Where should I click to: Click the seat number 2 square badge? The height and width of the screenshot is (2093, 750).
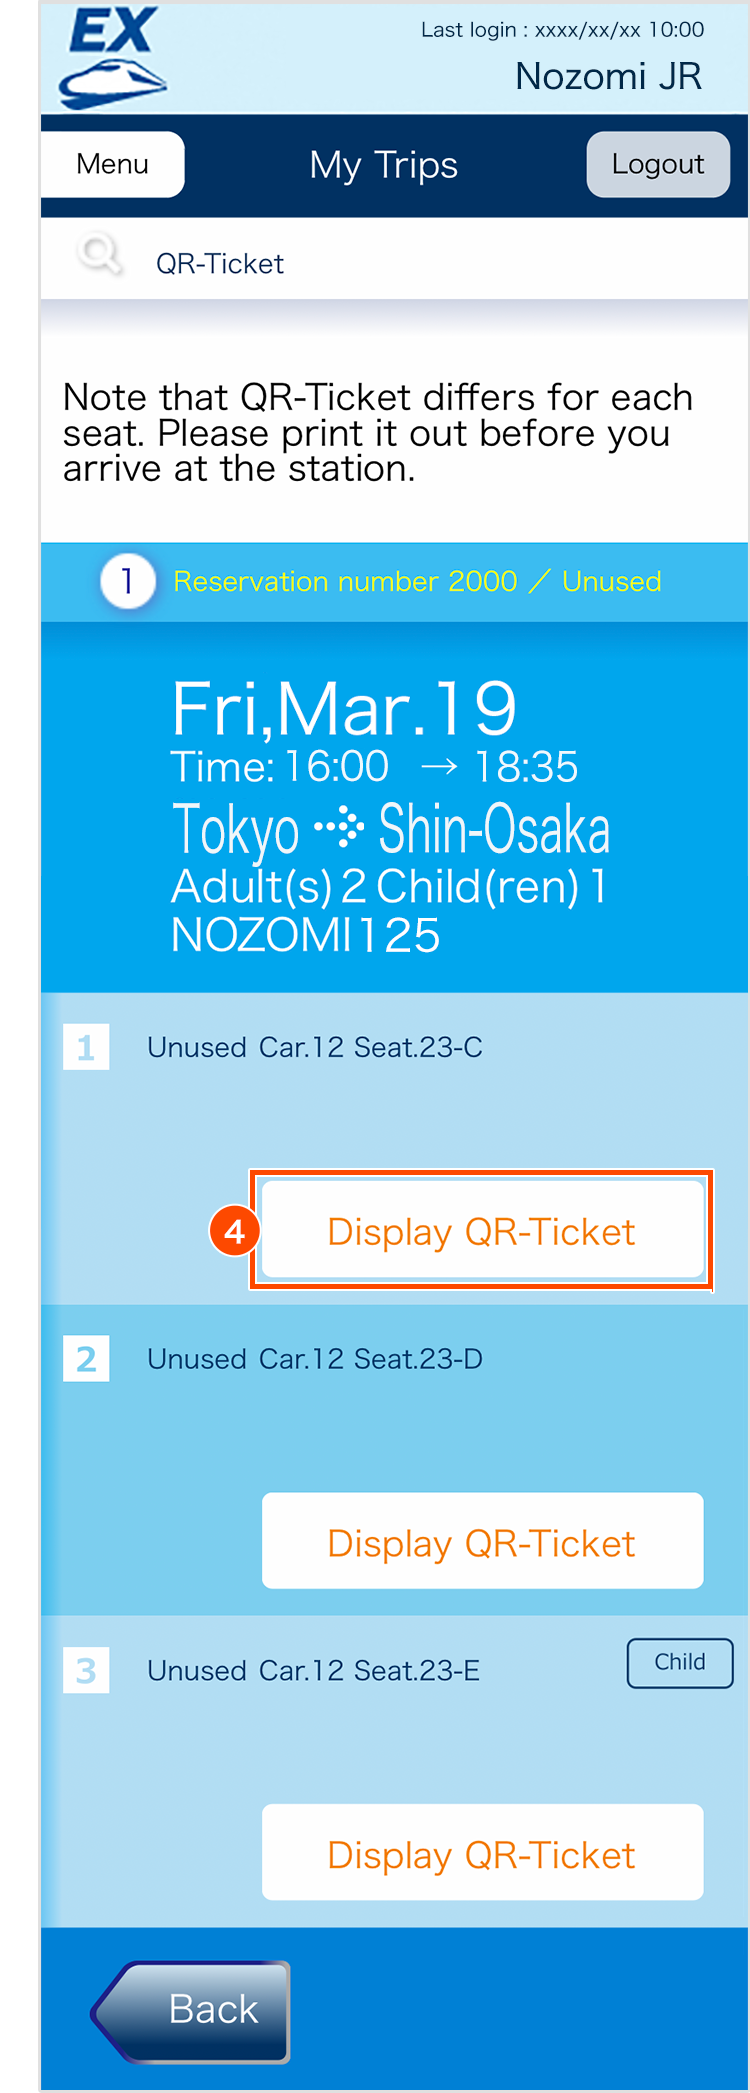tap(86, 1359)
